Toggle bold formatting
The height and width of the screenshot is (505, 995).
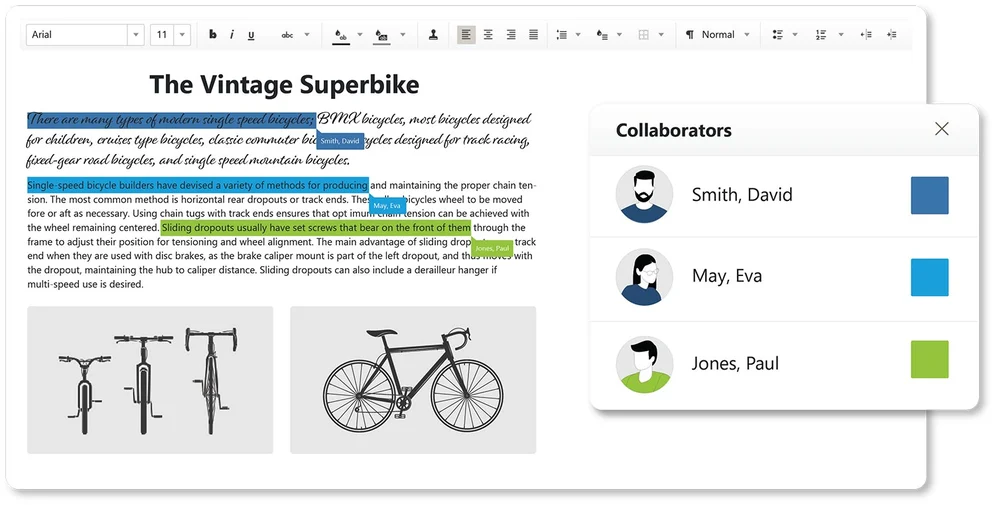coord(212,35)
